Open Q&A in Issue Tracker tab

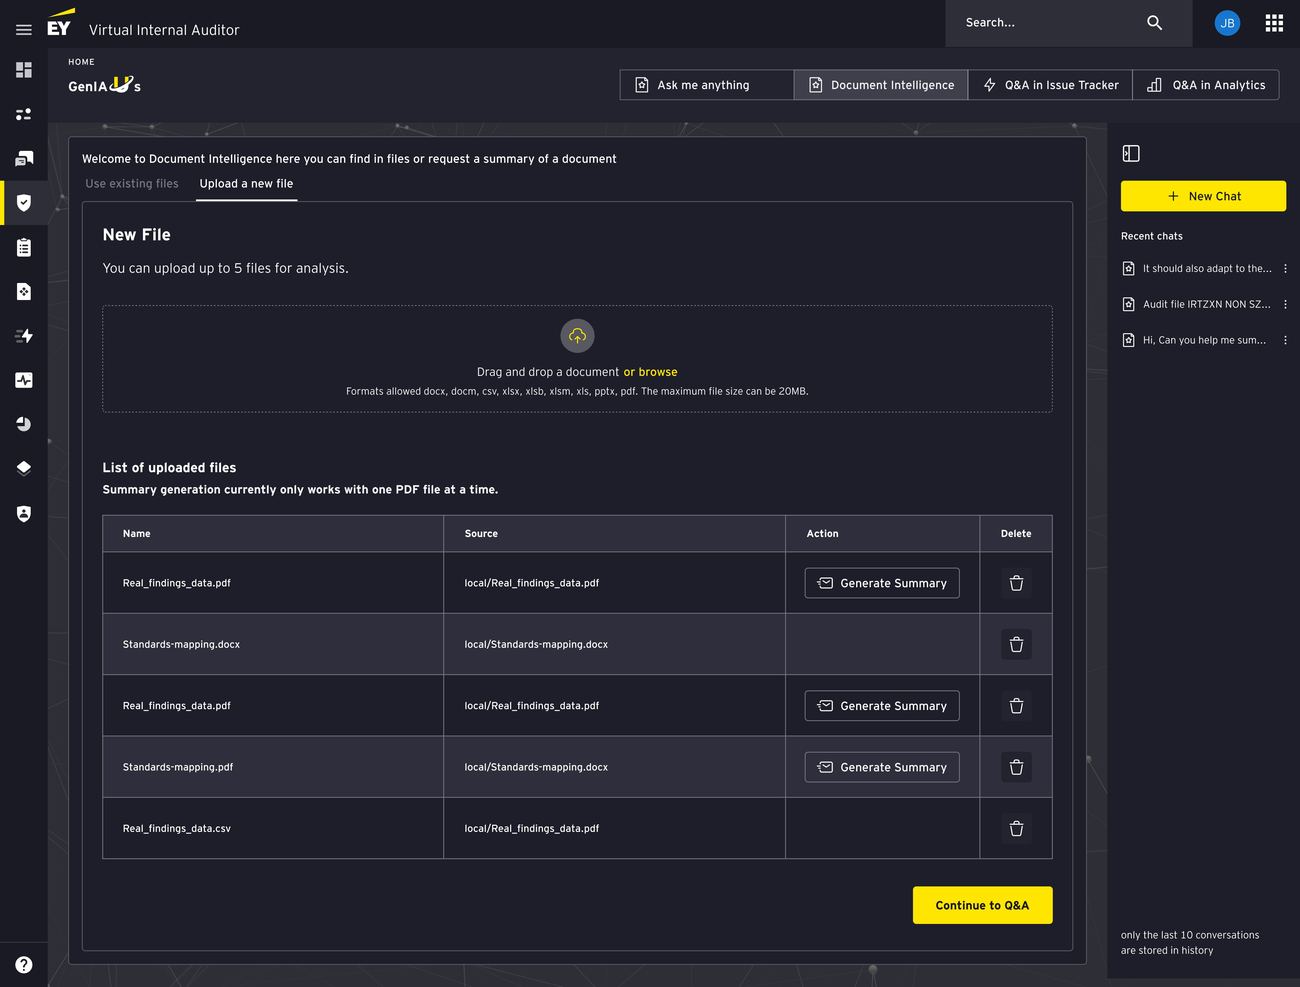1050,85
